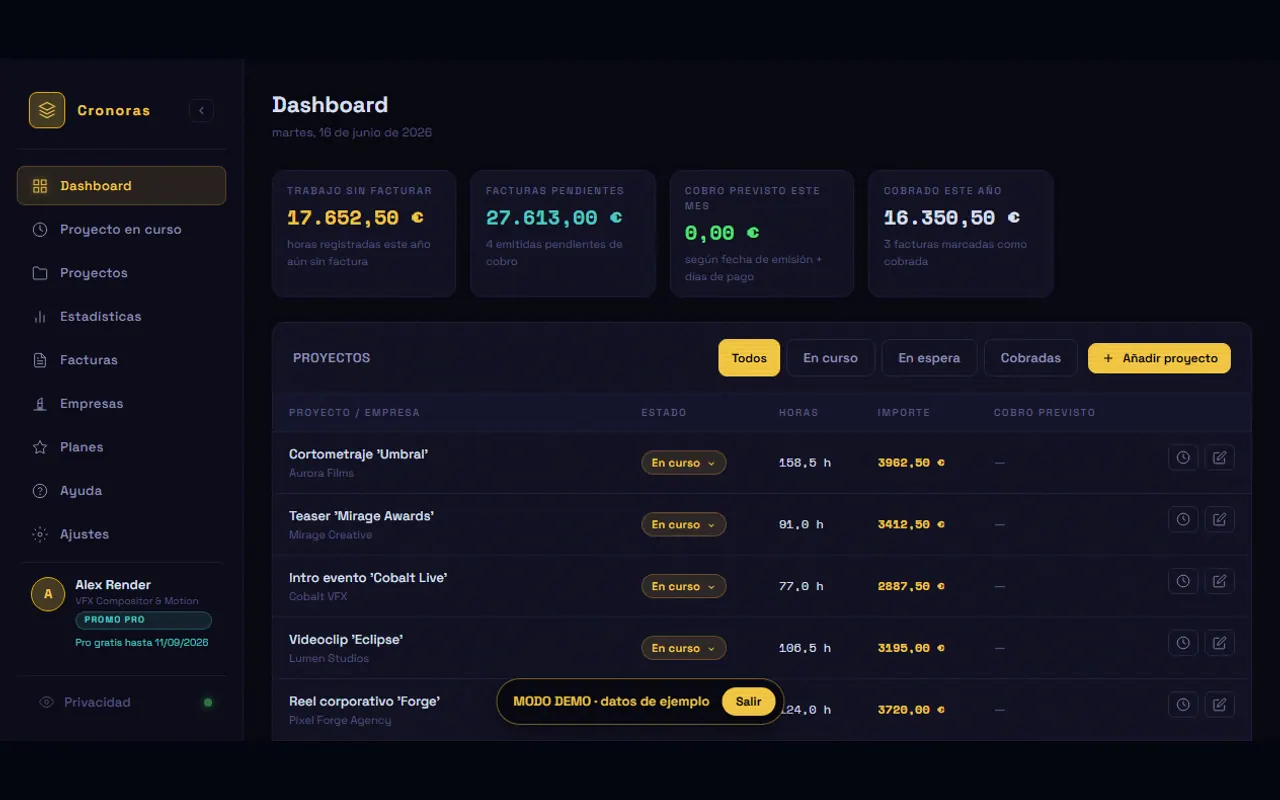
Task: Click edit icon in Videoclip 'Eclipse' row
Action: point(1219,643)
